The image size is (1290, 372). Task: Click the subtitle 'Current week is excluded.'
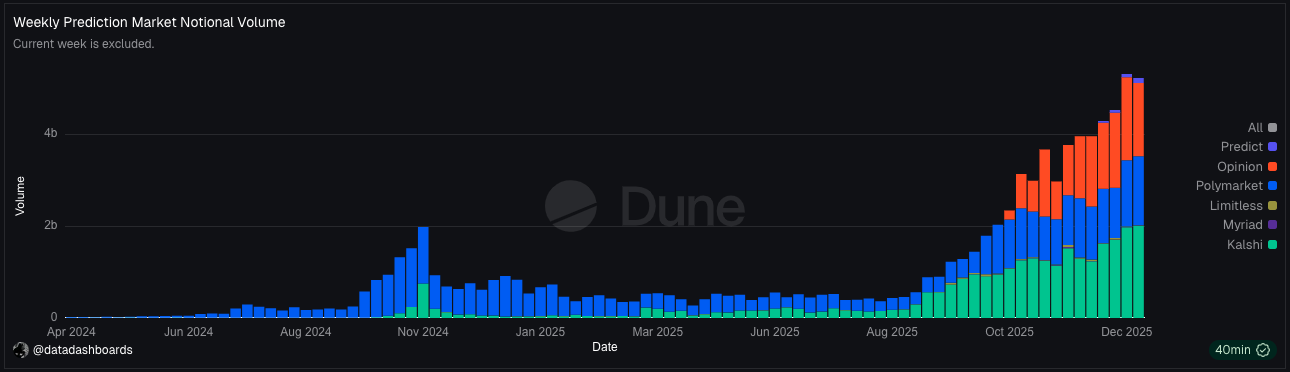(x=83, y=44)
